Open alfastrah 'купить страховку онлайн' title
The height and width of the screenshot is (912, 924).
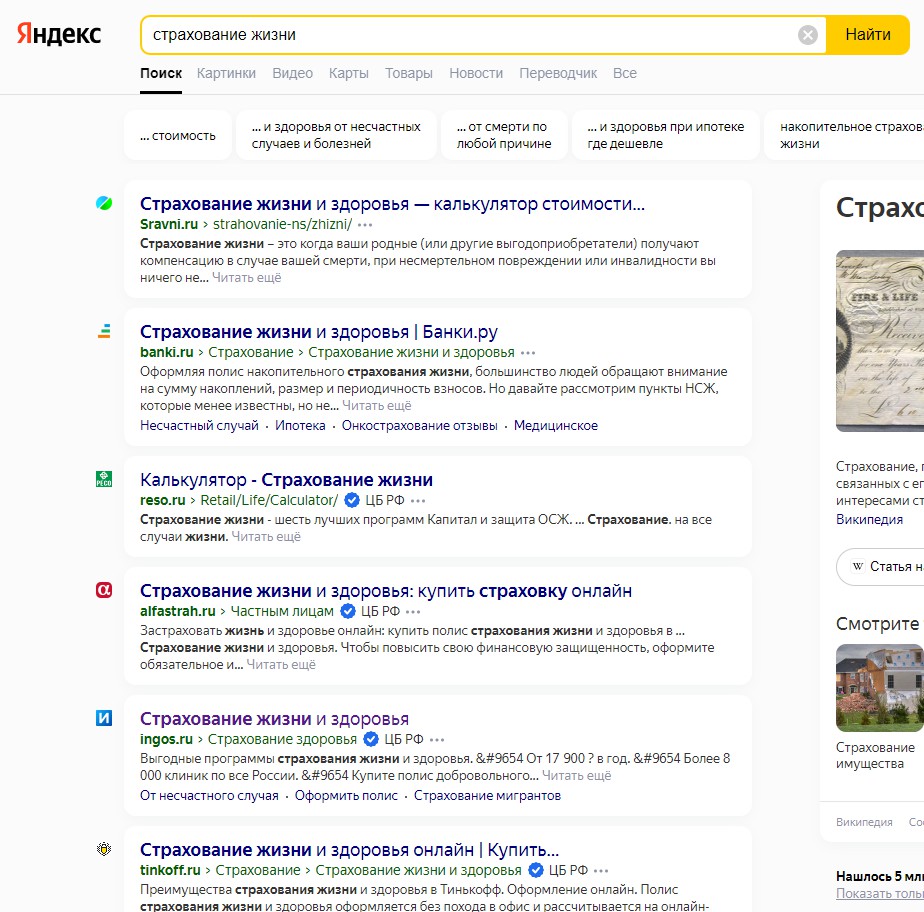[386, 590]
